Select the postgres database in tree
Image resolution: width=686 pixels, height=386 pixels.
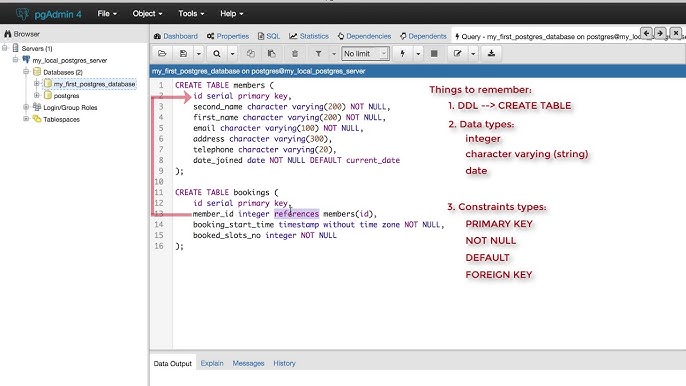point(66,96)
